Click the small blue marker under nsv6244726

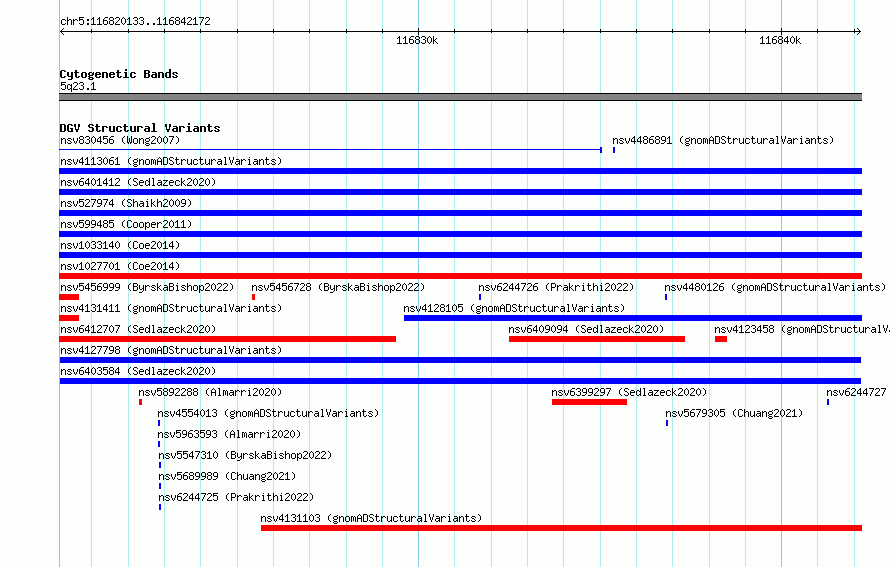(x=480, y=297)
